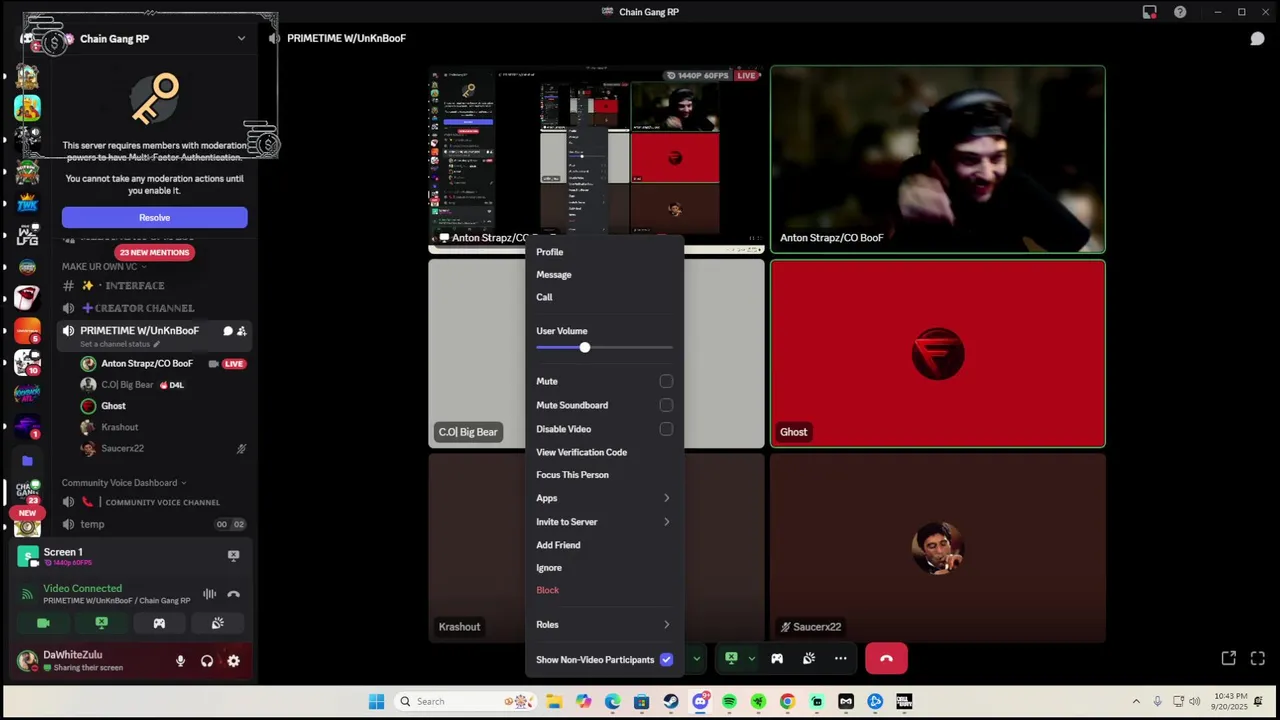Screen dimensions: 1280x720
Task: Open Google Chrome from taskbar
Action: (787, 702)
